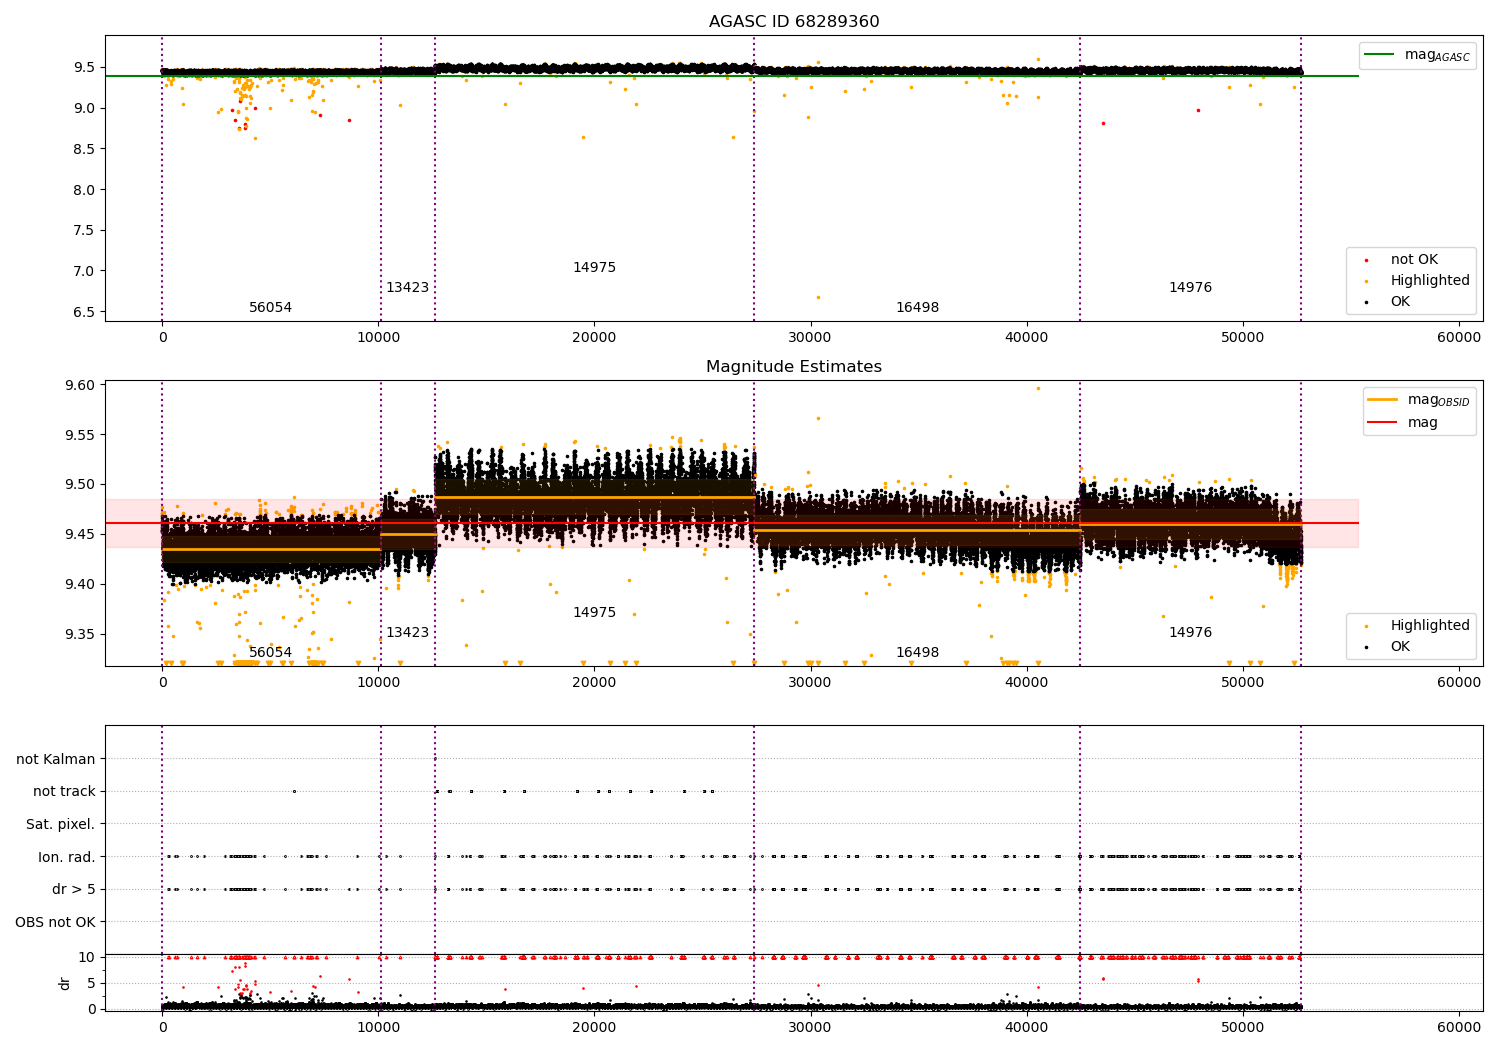Click the 60000 x-axis tick under bottom plot
This screenshot has width=1500, height=1050.
pyautogui.click(x=1459, y=1027)
